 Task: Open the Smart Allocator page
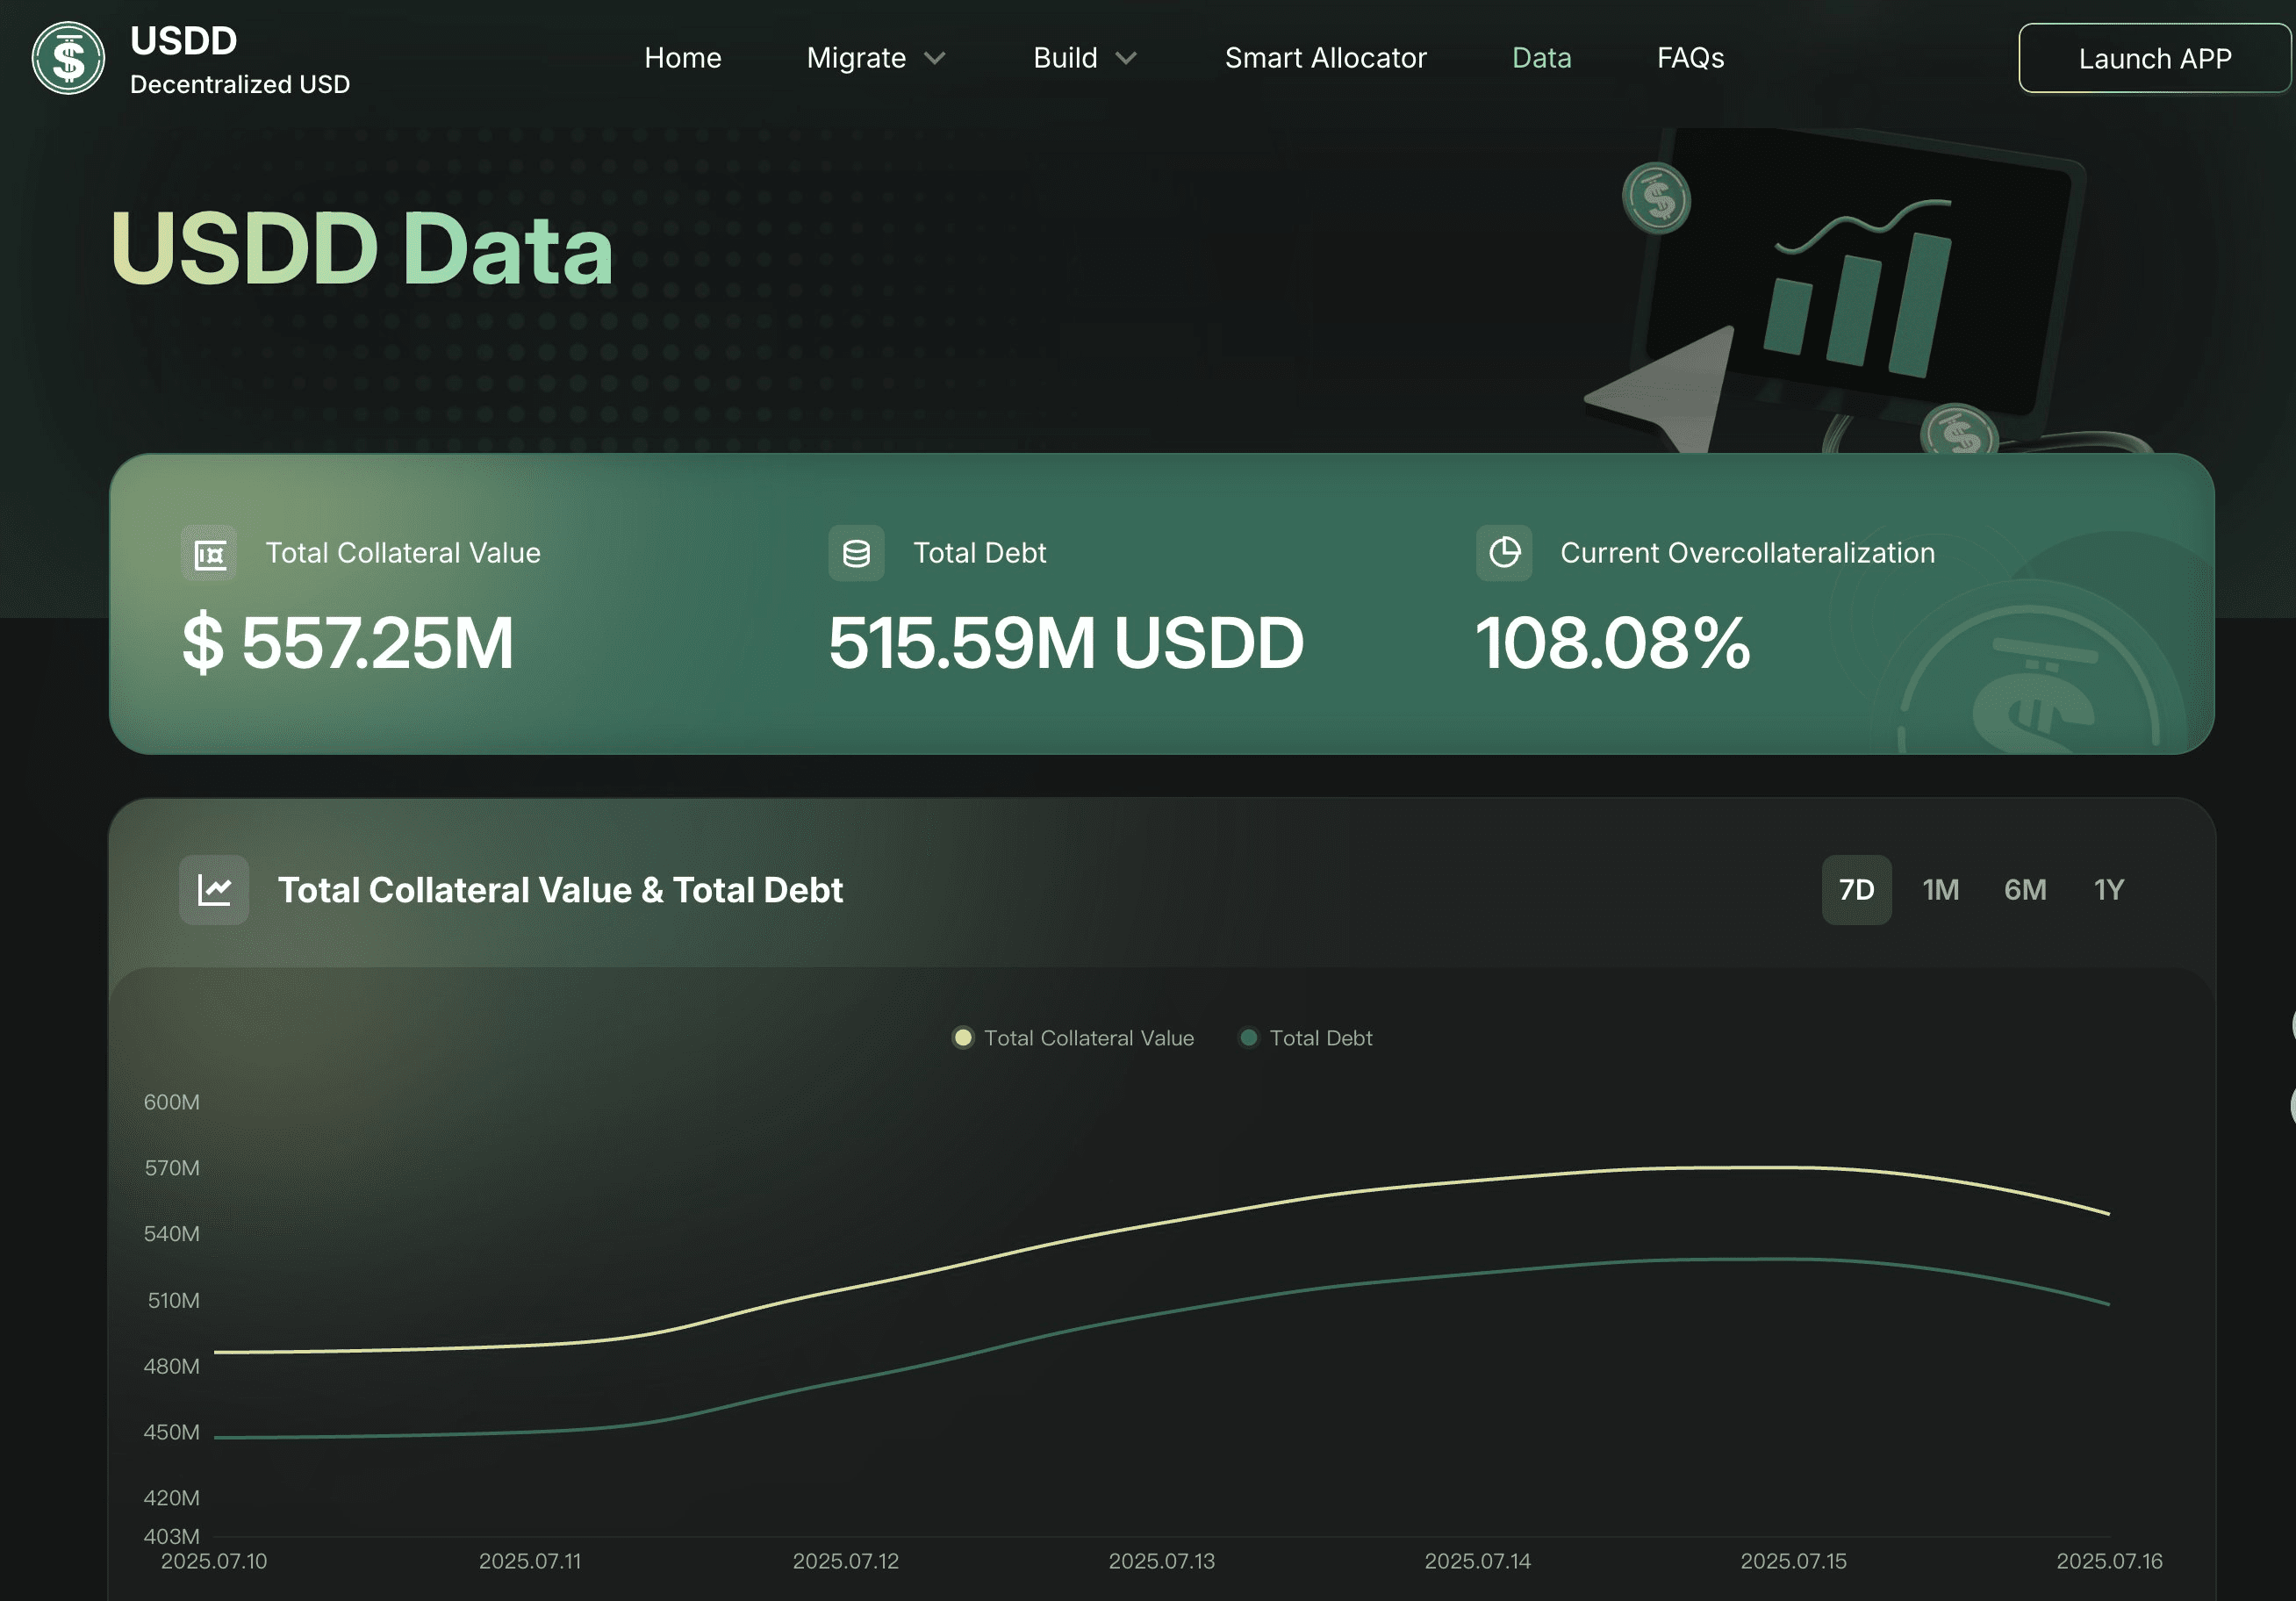(x=1325, y=58)
